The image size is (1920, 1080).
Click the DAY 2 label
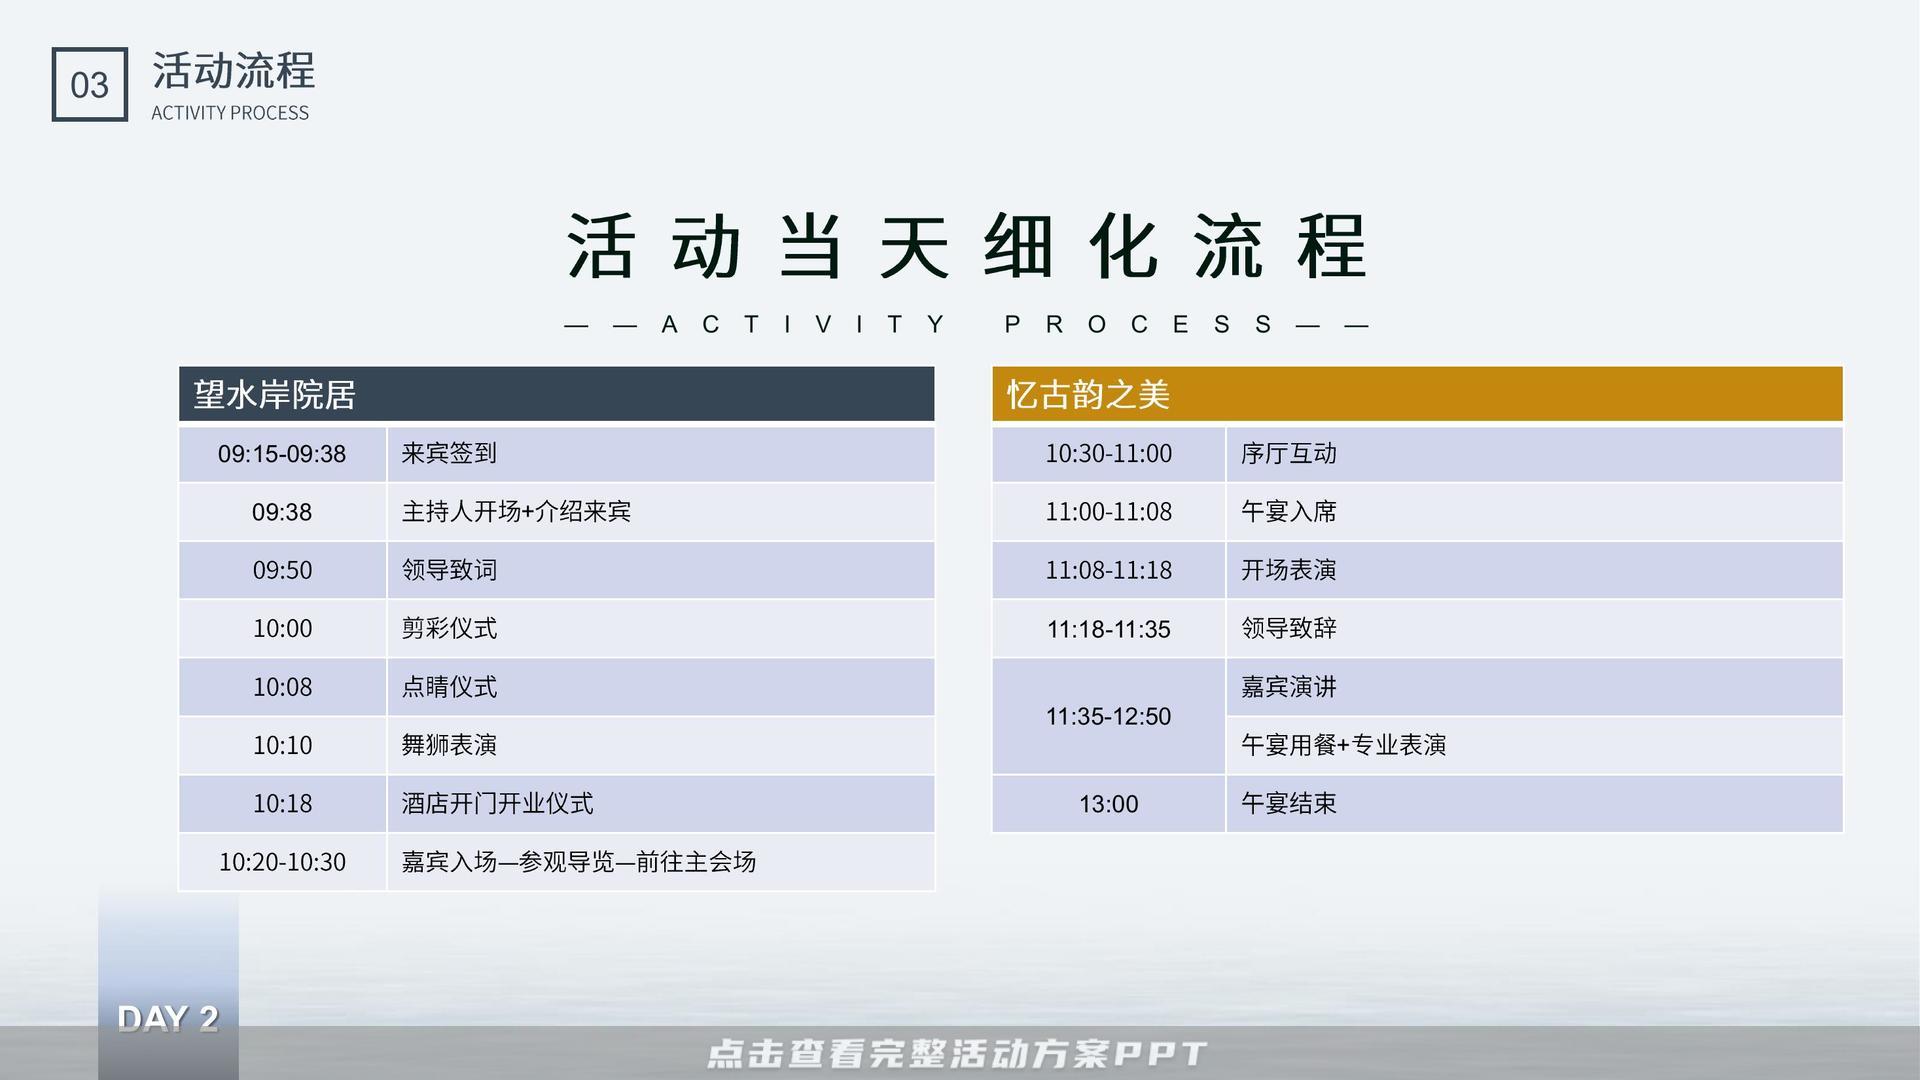point(168,1019)
